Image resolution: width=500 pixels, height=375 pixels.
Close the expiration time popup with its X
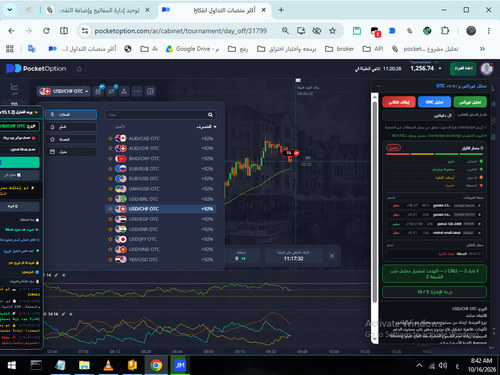[x=332, y=256]
